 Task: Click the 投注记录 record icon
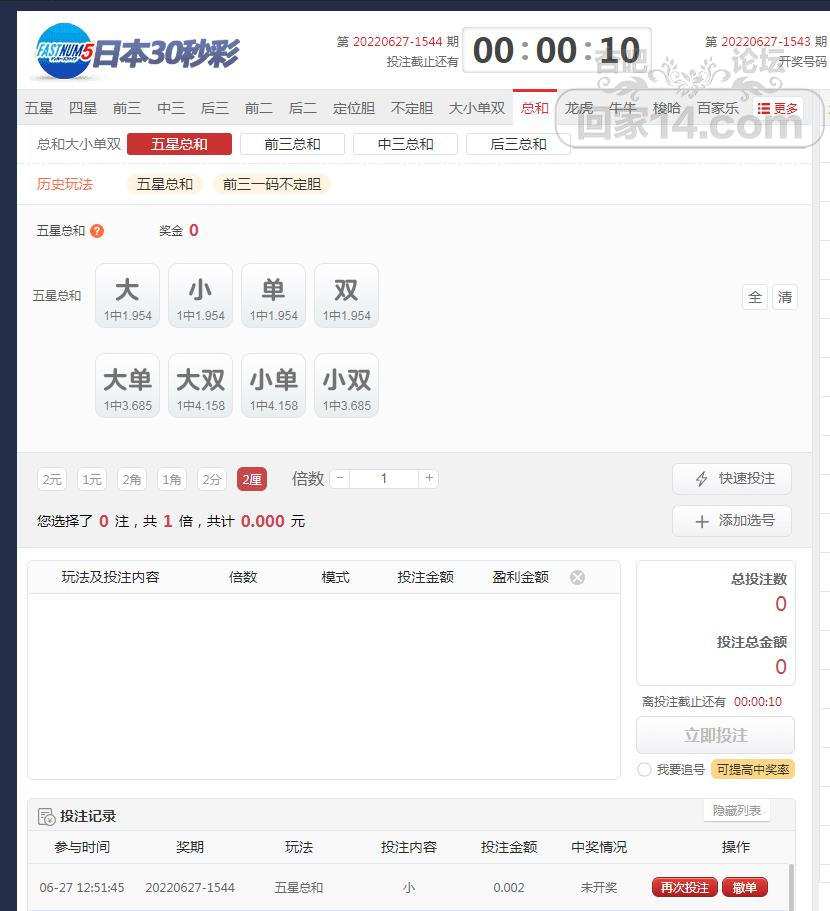tap(46, 817)
